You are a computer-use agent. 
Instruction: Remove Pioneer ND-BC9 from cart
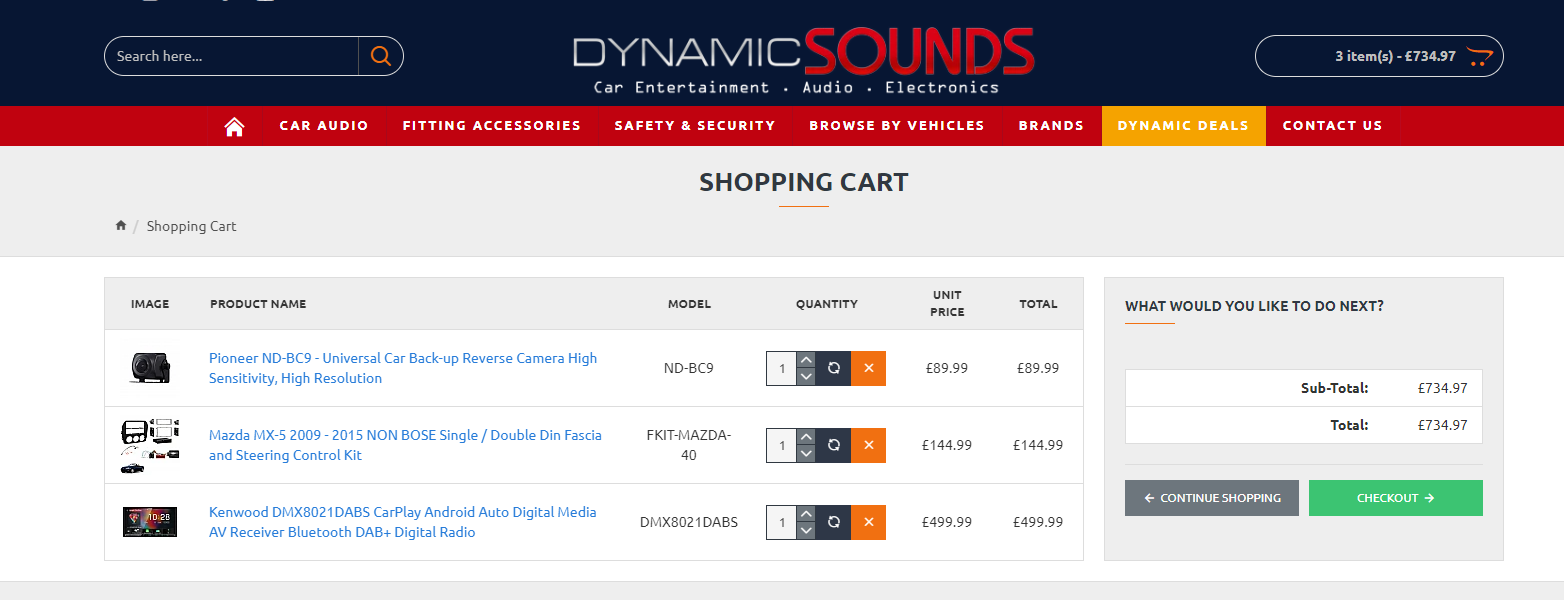pyautogui.click(x=868, y=368)
